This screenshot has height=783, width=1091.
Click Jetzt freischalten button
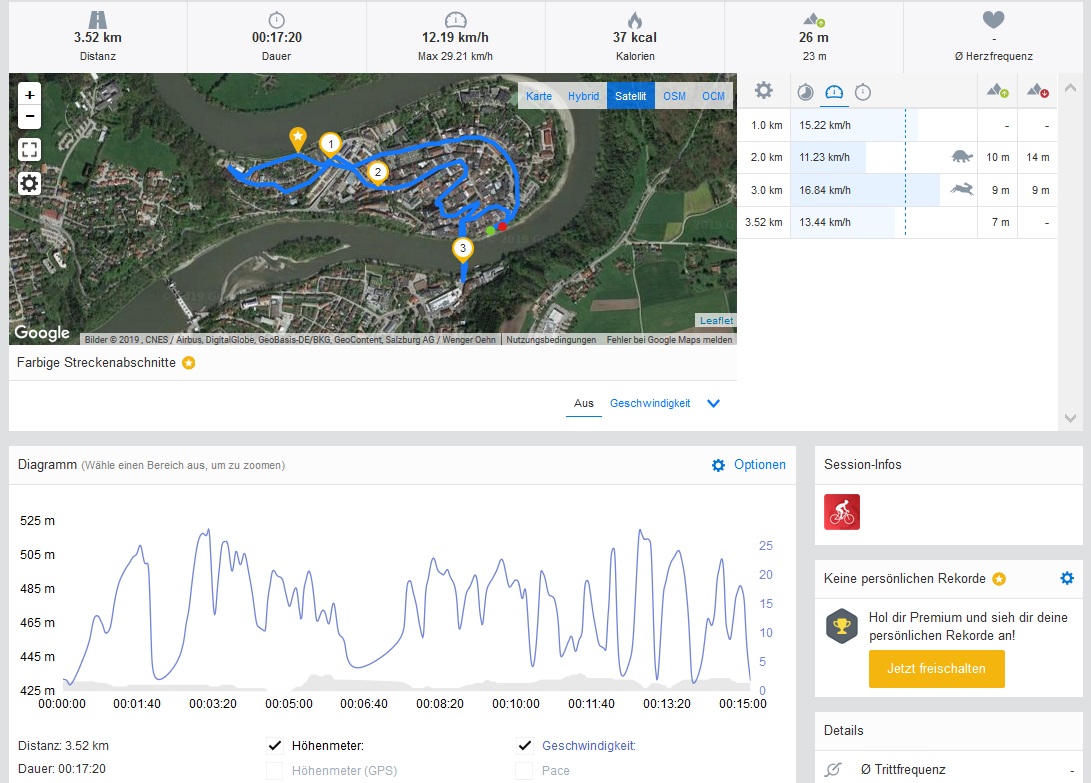(937, 669)
